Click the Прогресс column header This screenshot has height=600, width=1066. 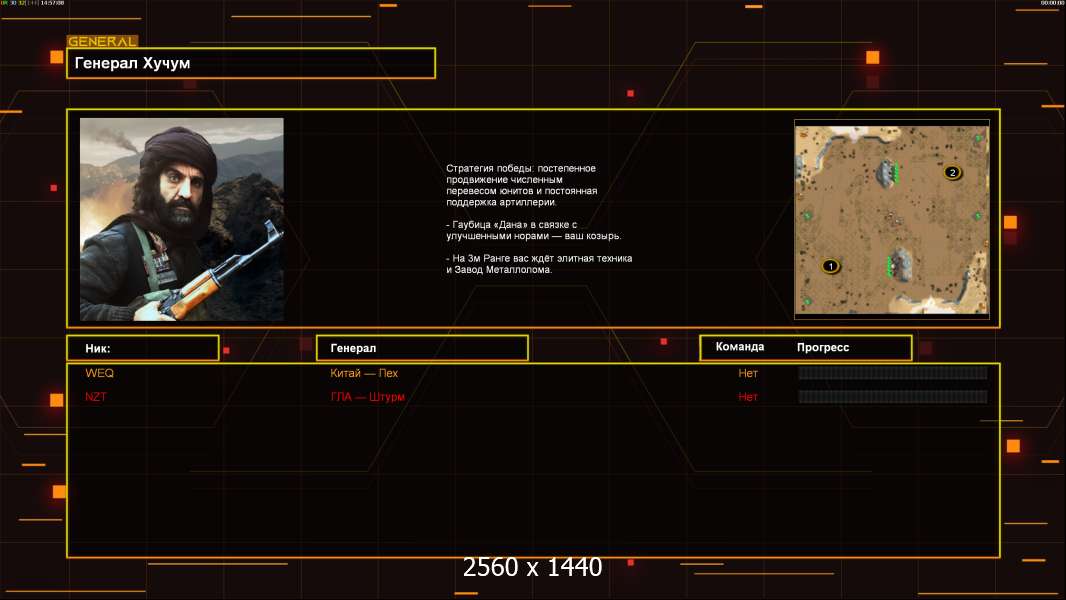(x=823, y=347)
